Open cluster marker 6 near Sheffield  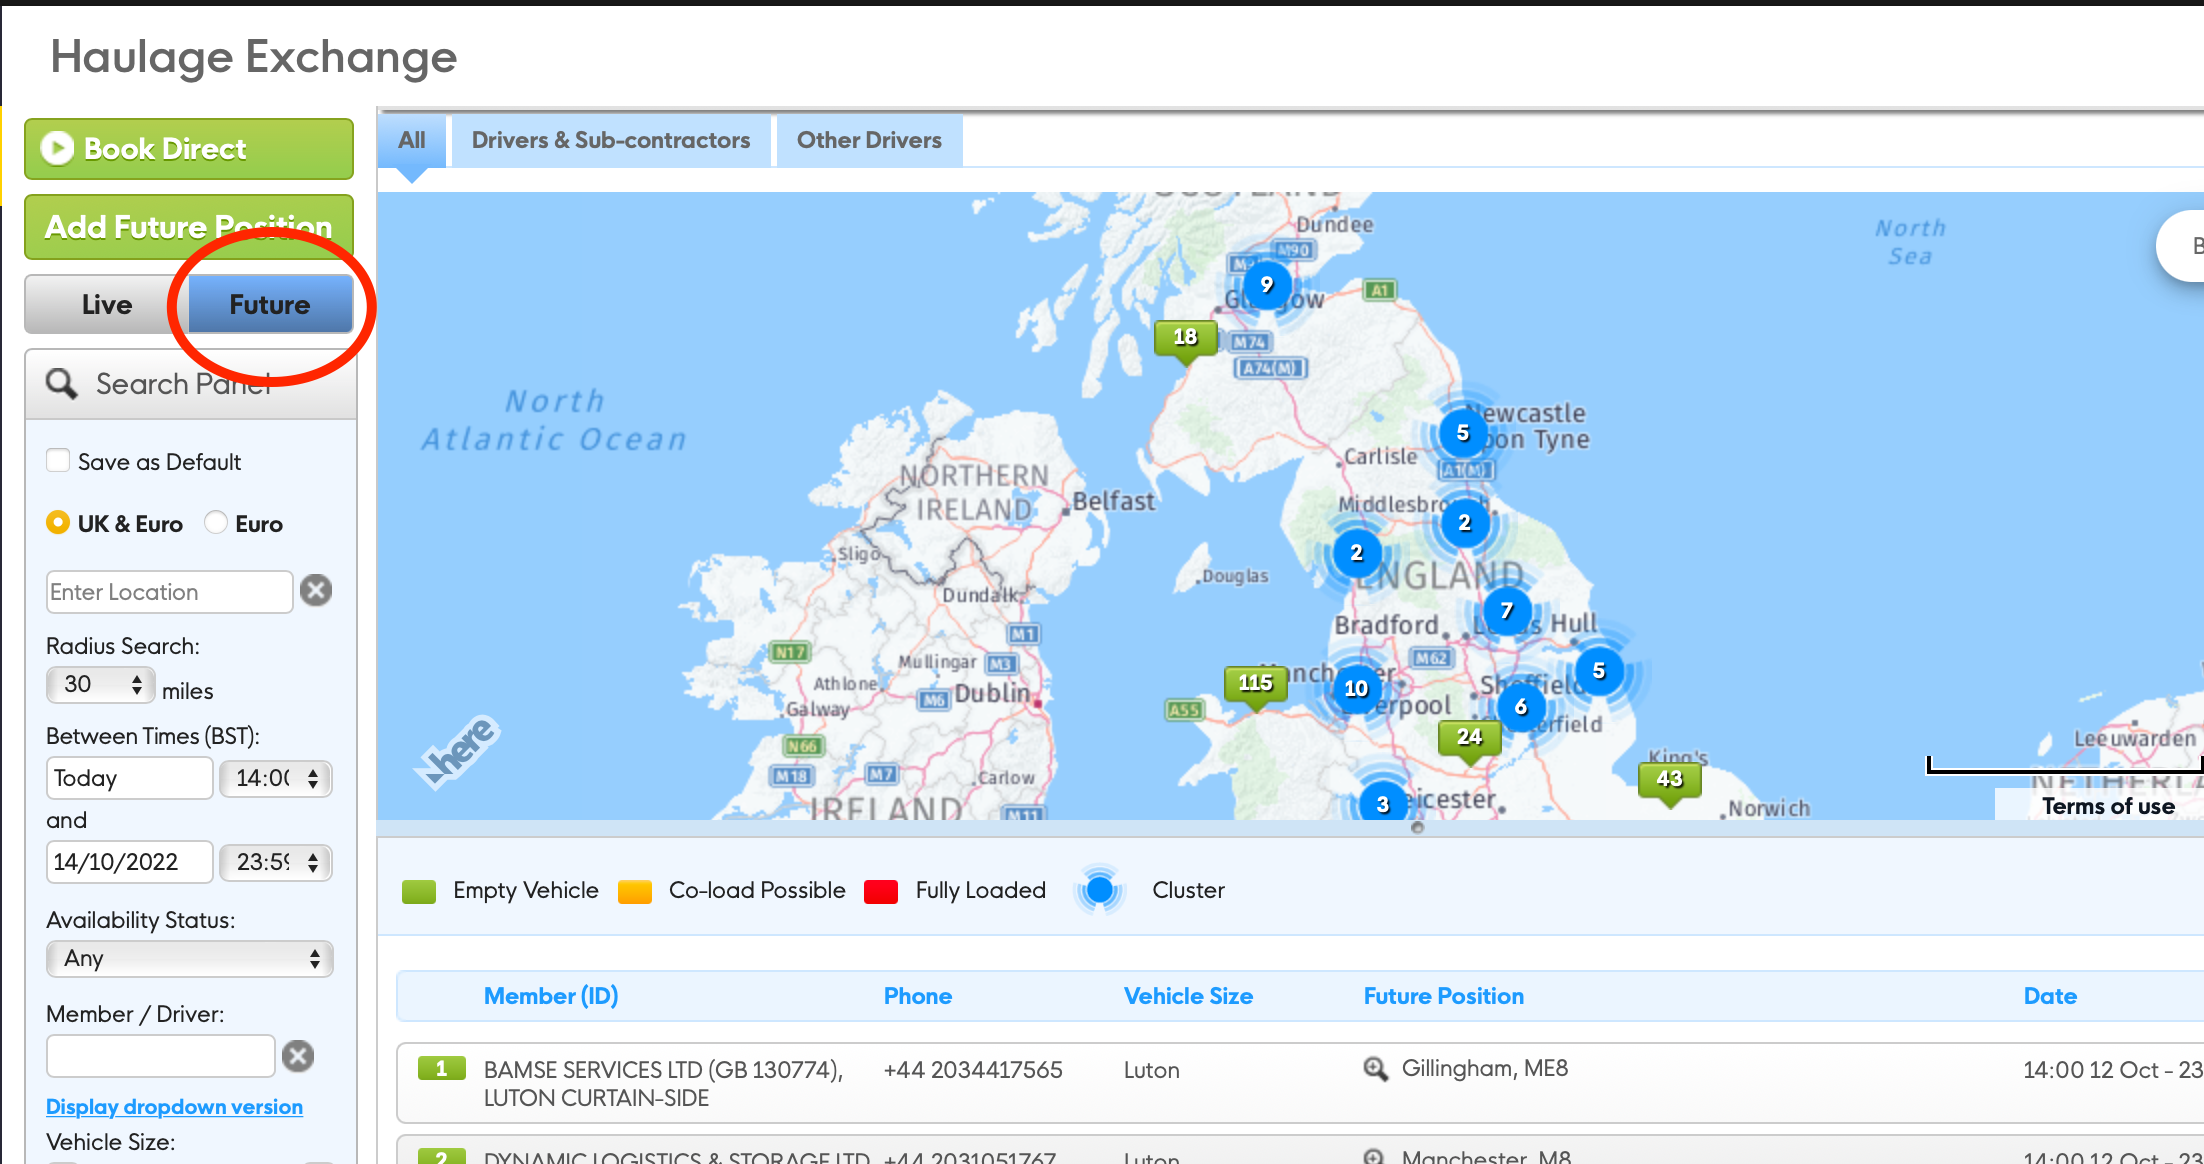1521,707
